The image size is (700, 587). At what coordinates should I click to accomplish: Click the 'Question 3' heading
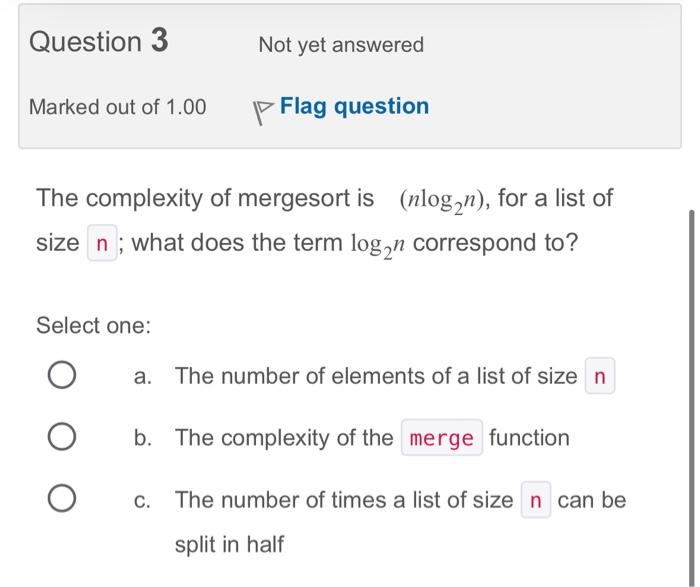[x=99, y=41]
